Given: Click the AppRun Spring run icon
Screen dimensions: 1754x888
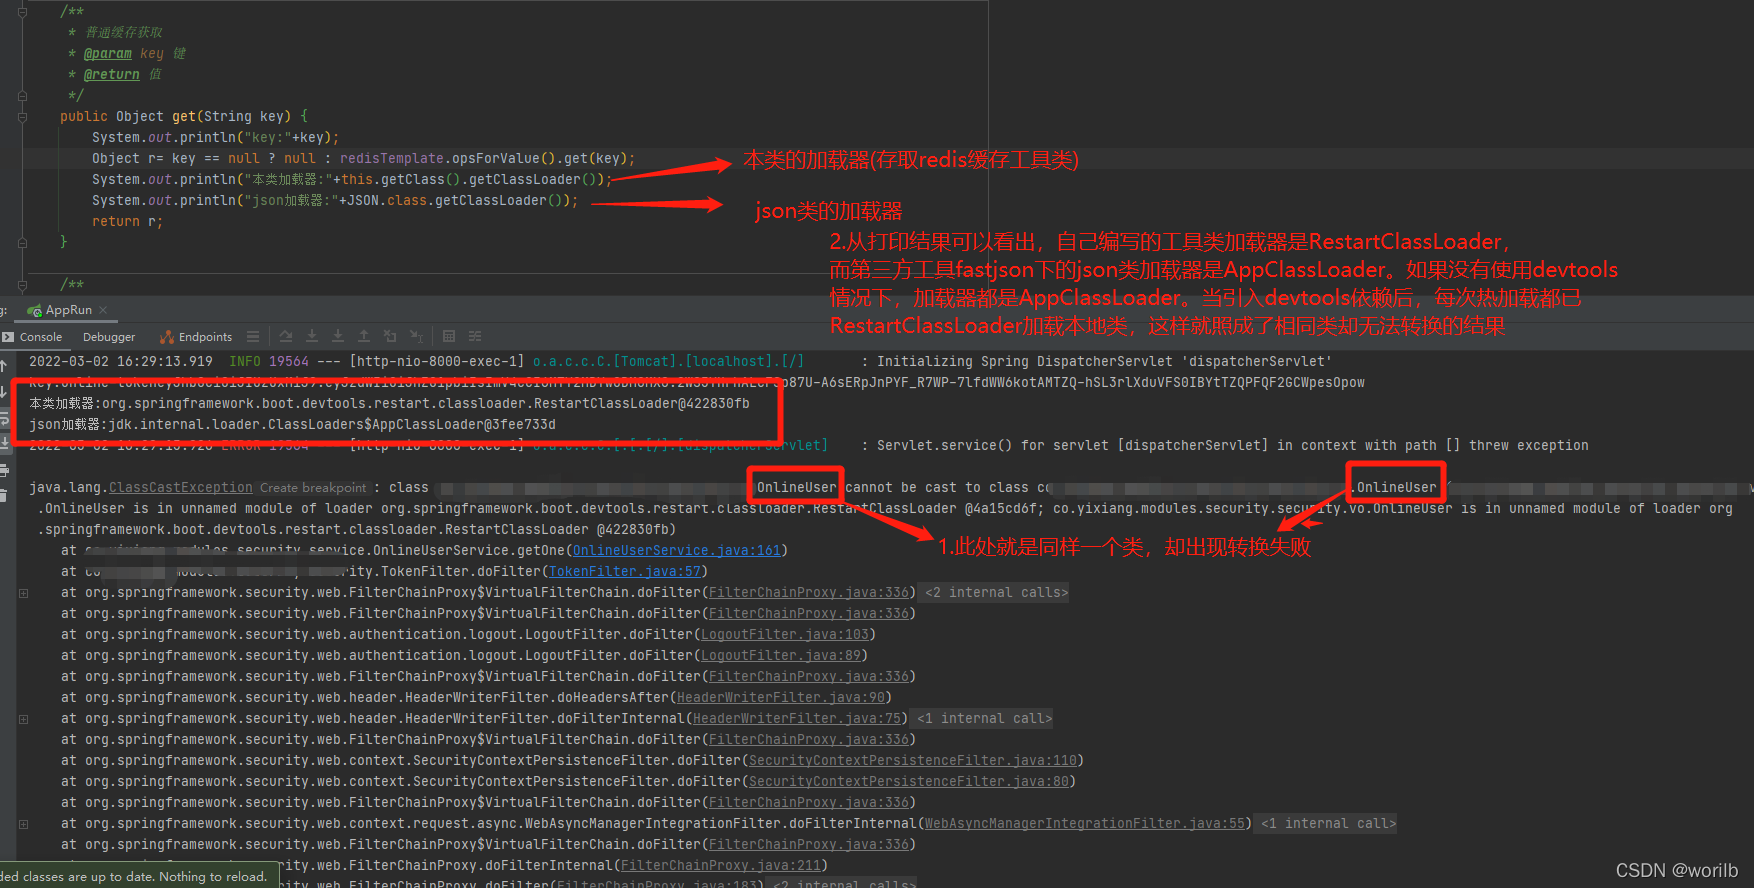Looking at the screenshot, I should (35, 310).
